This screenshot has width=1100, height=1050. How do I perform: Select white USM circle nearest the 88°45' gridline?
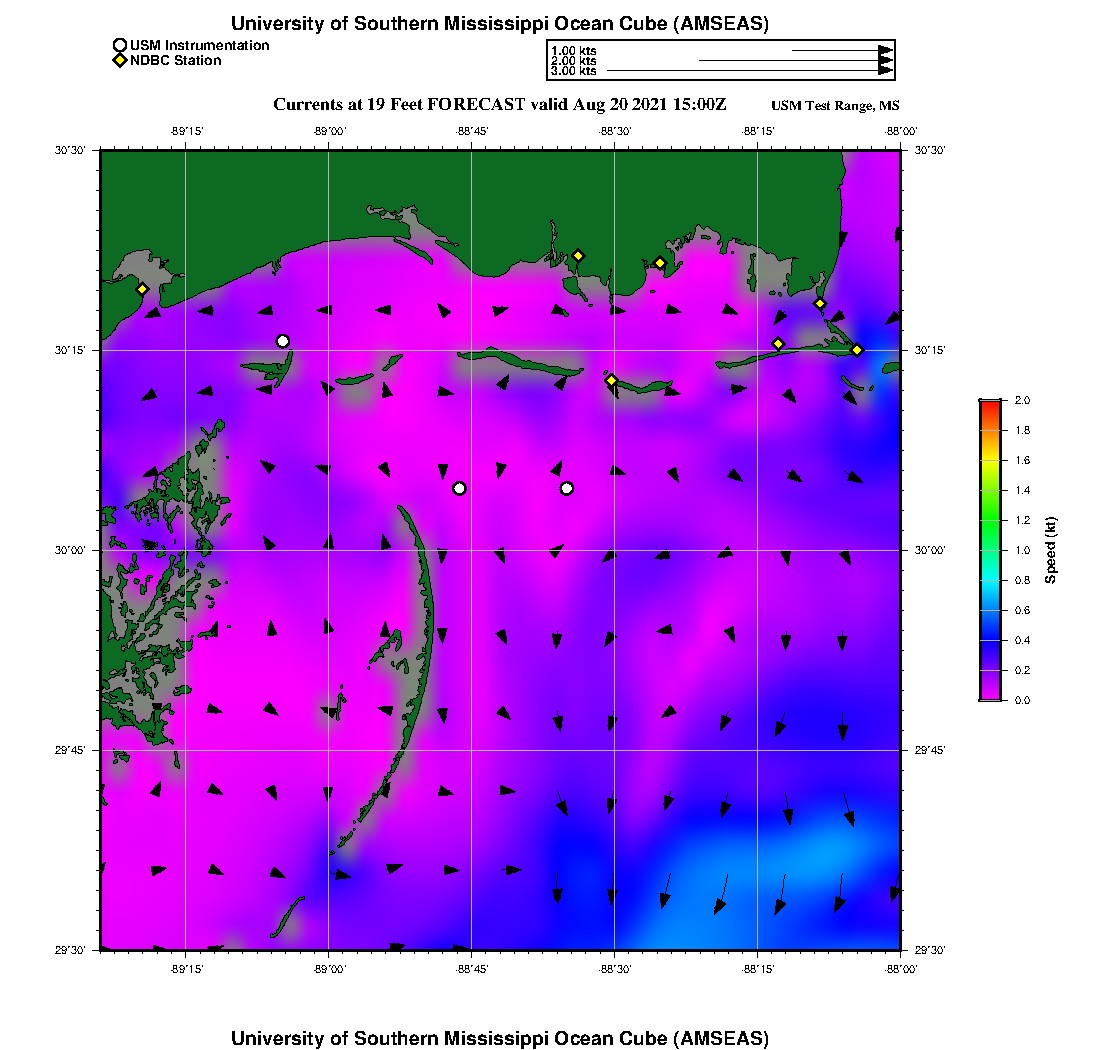[x=459, y=488]
